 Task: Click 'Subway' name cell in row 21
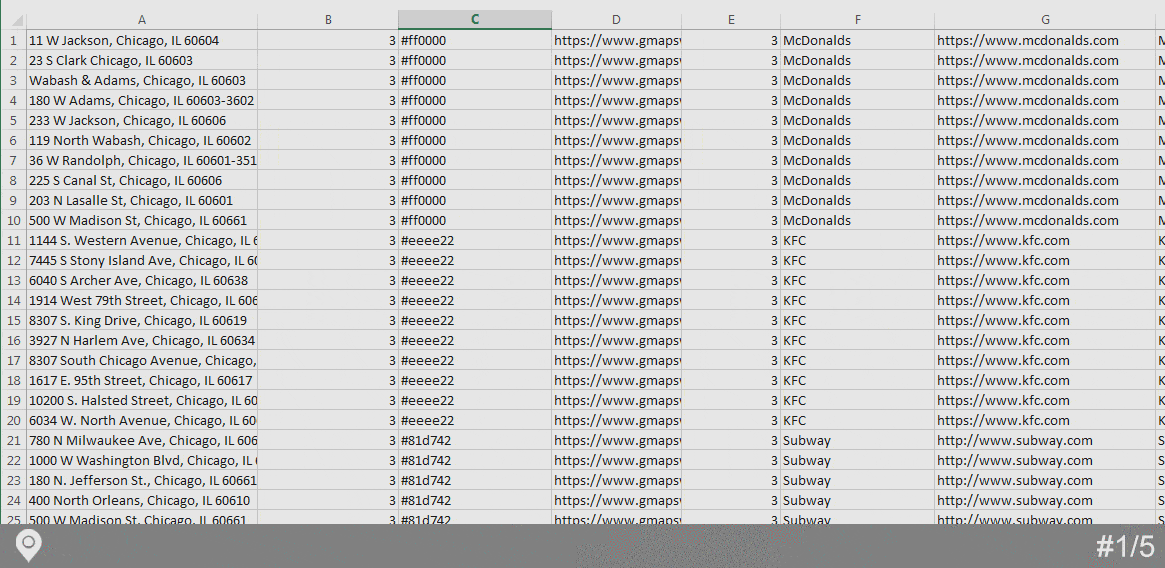(x=857, y=440)
